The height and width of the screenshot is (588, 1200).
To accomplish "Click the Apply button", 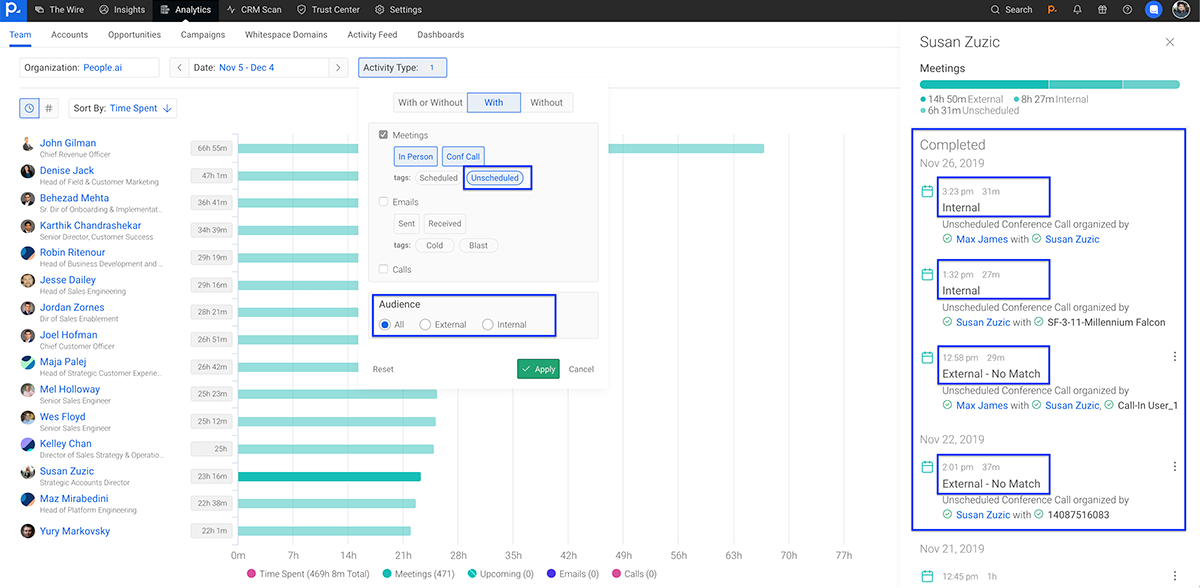I will coord(538,369).
